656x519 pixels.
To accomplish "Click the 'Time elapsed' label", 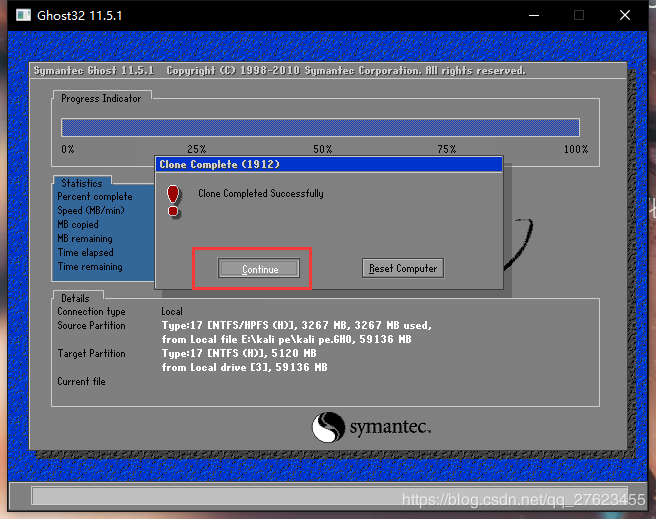I will 85,253.
